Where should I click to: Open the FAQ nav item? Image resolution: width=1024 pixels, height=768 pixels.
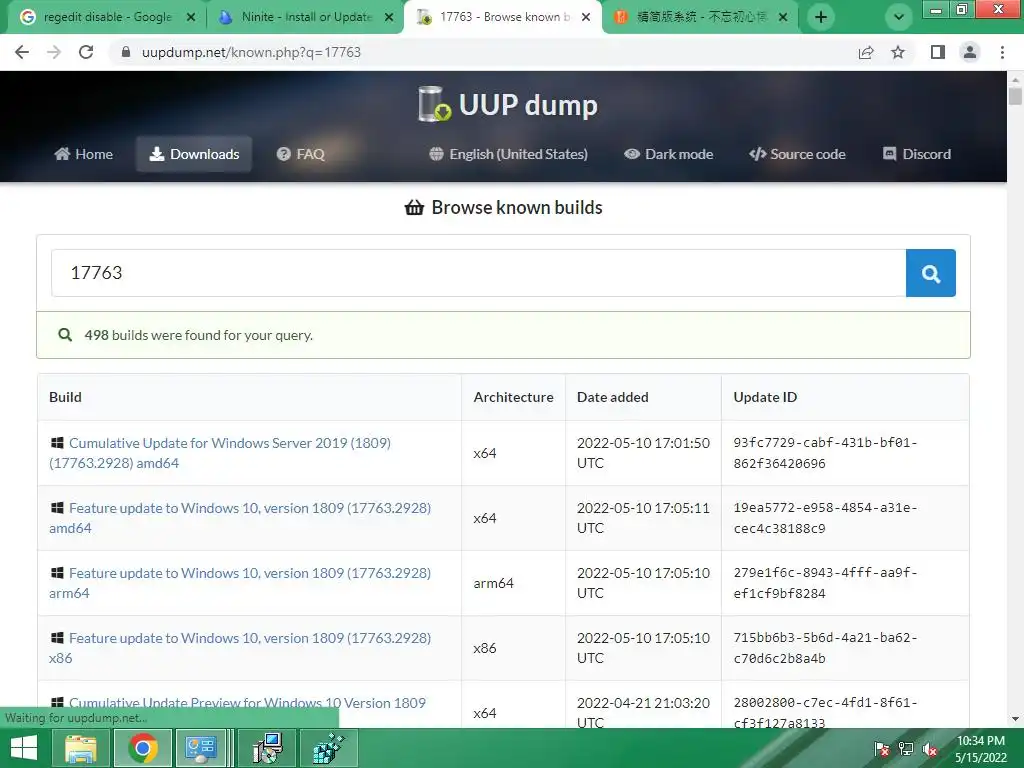click(300, 154)
